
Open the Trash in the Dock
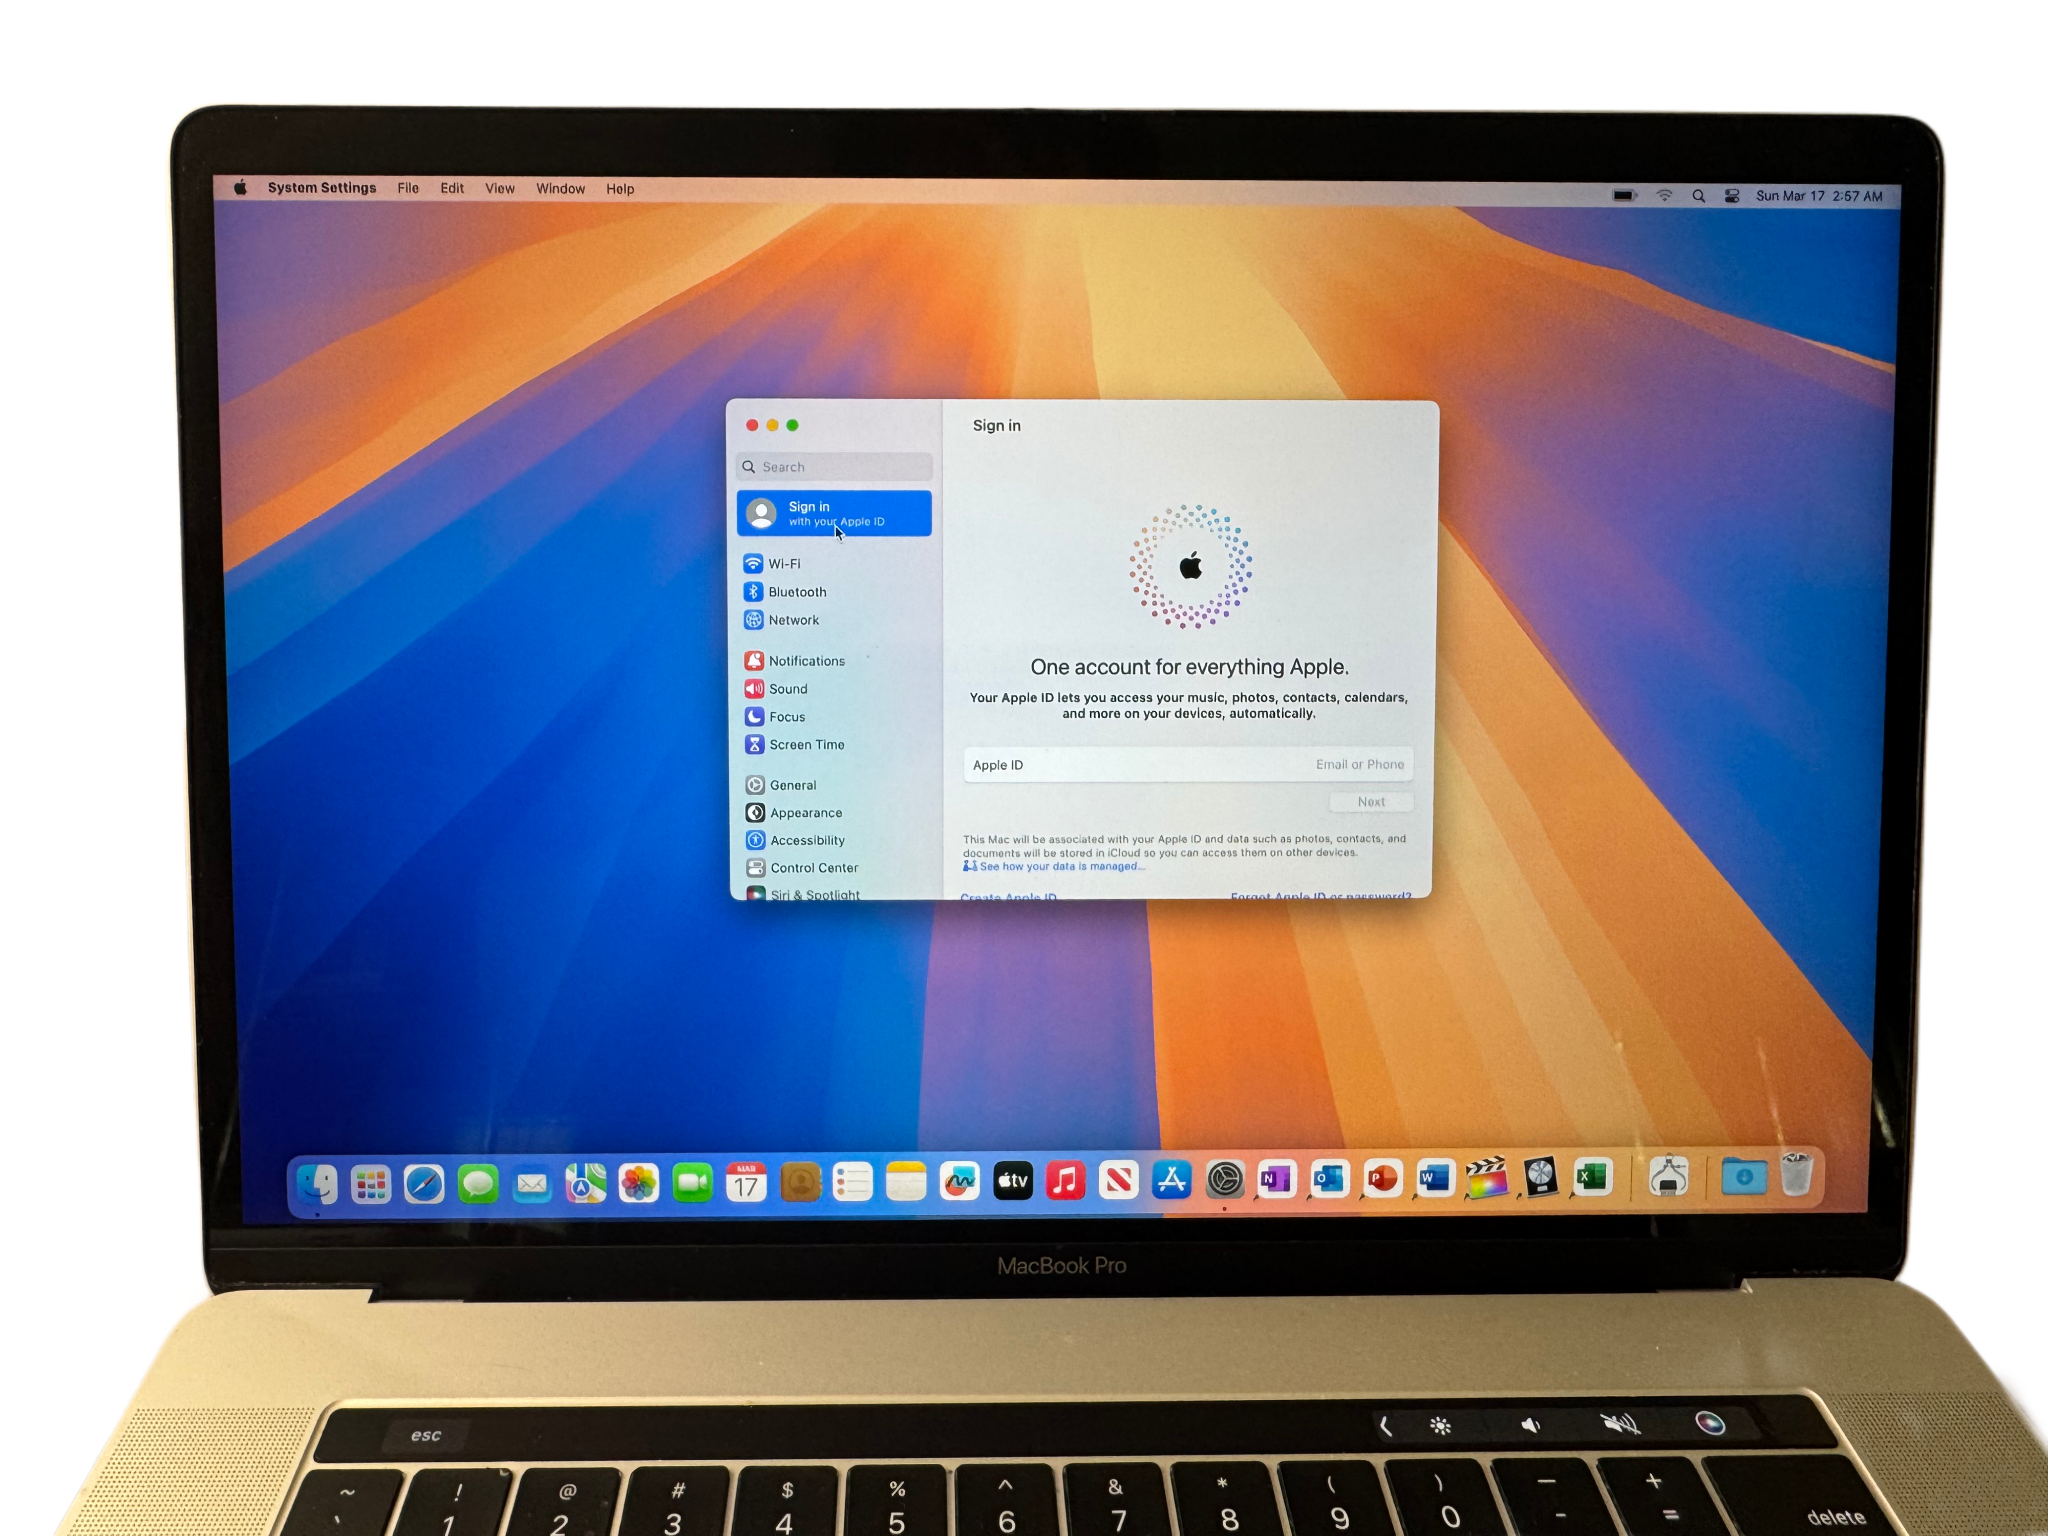pyautogui.click(x=1797, y=1174)
